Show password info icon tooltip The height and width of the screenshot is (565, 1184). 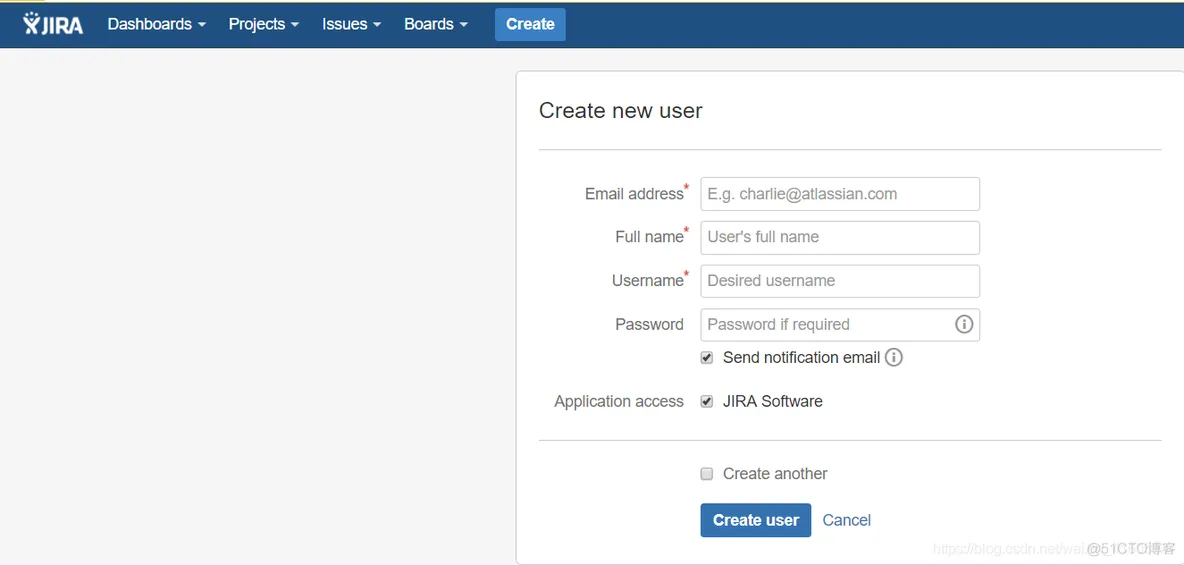click(x=964, y=325)
